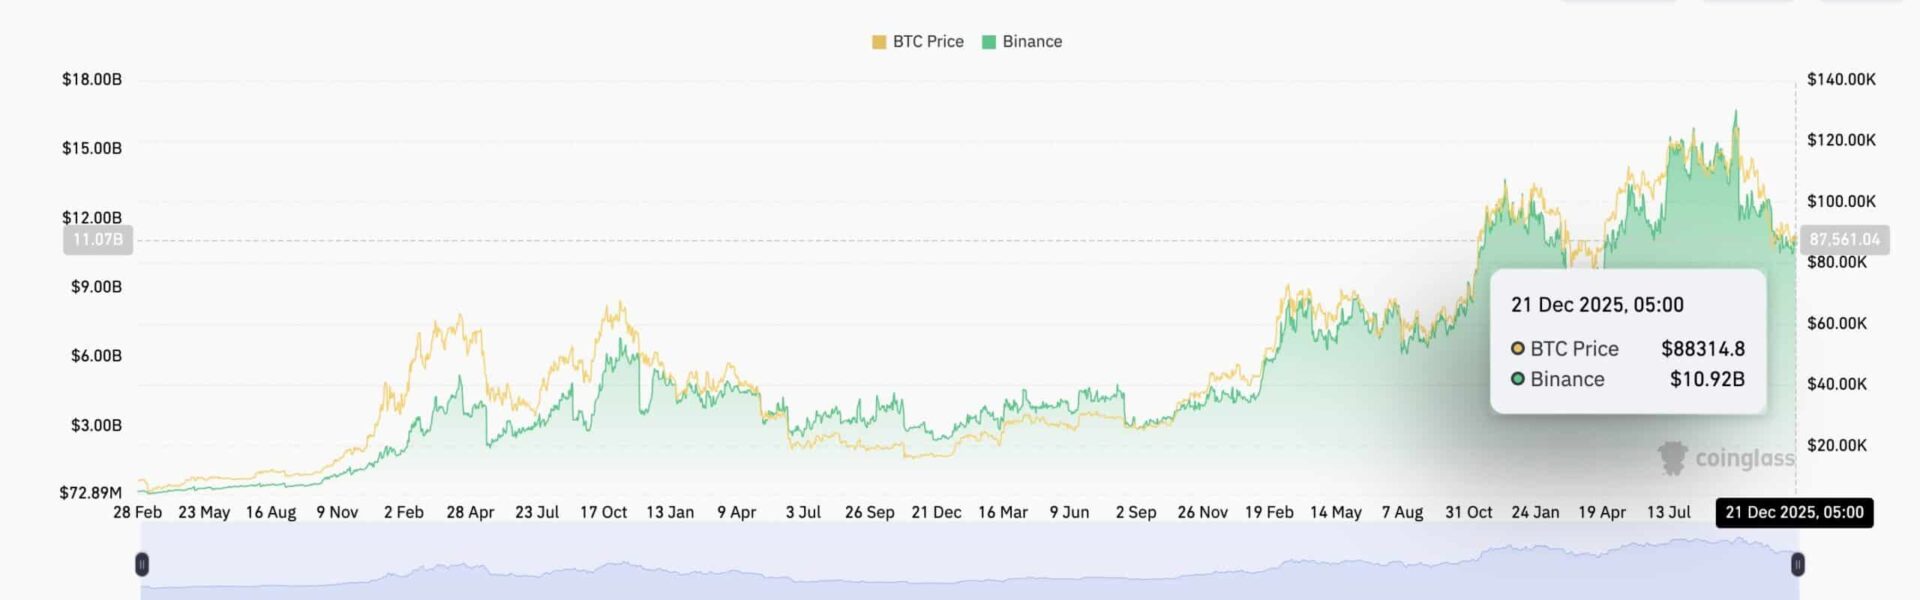Click the $88314.8 BTC Price tooltip value
Viewport: 1920px width, 600px height.
pyautogui.click(x=1702, y=349)
